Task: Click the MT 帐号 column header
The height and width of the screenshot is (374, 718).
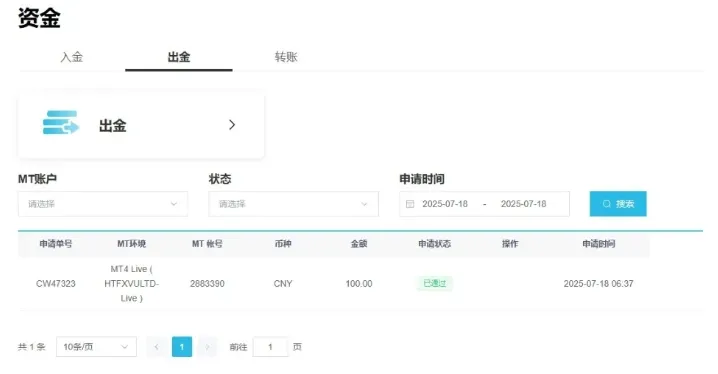Action: [x=207, y=244]
